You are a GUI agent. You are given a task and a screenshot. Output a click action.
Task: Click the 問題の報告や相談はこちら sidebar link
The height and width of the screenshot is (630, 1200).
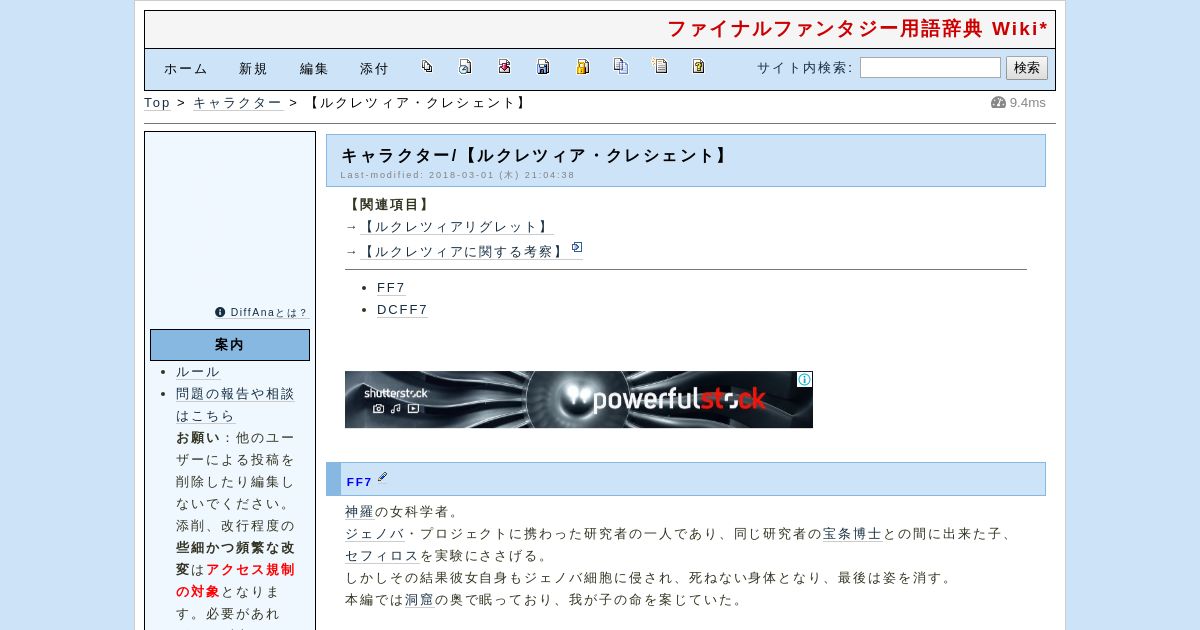[x=235, y=405]
